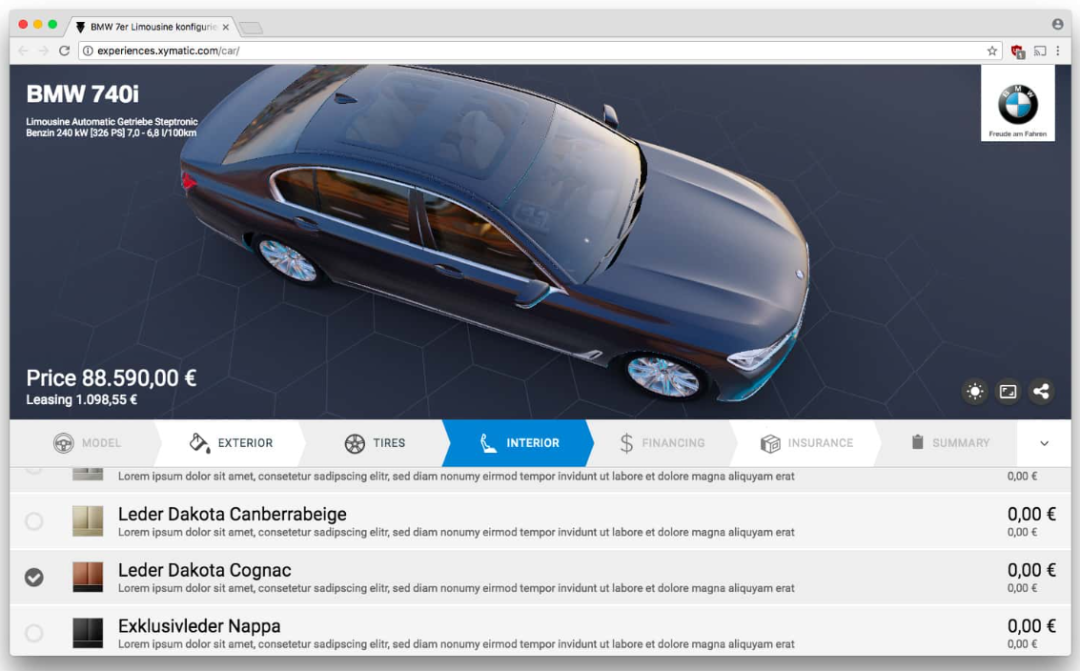The height and width of the screenshot is (671, 1080).
Task: Open the red shield extension icon
Action: click(1017, 51)
